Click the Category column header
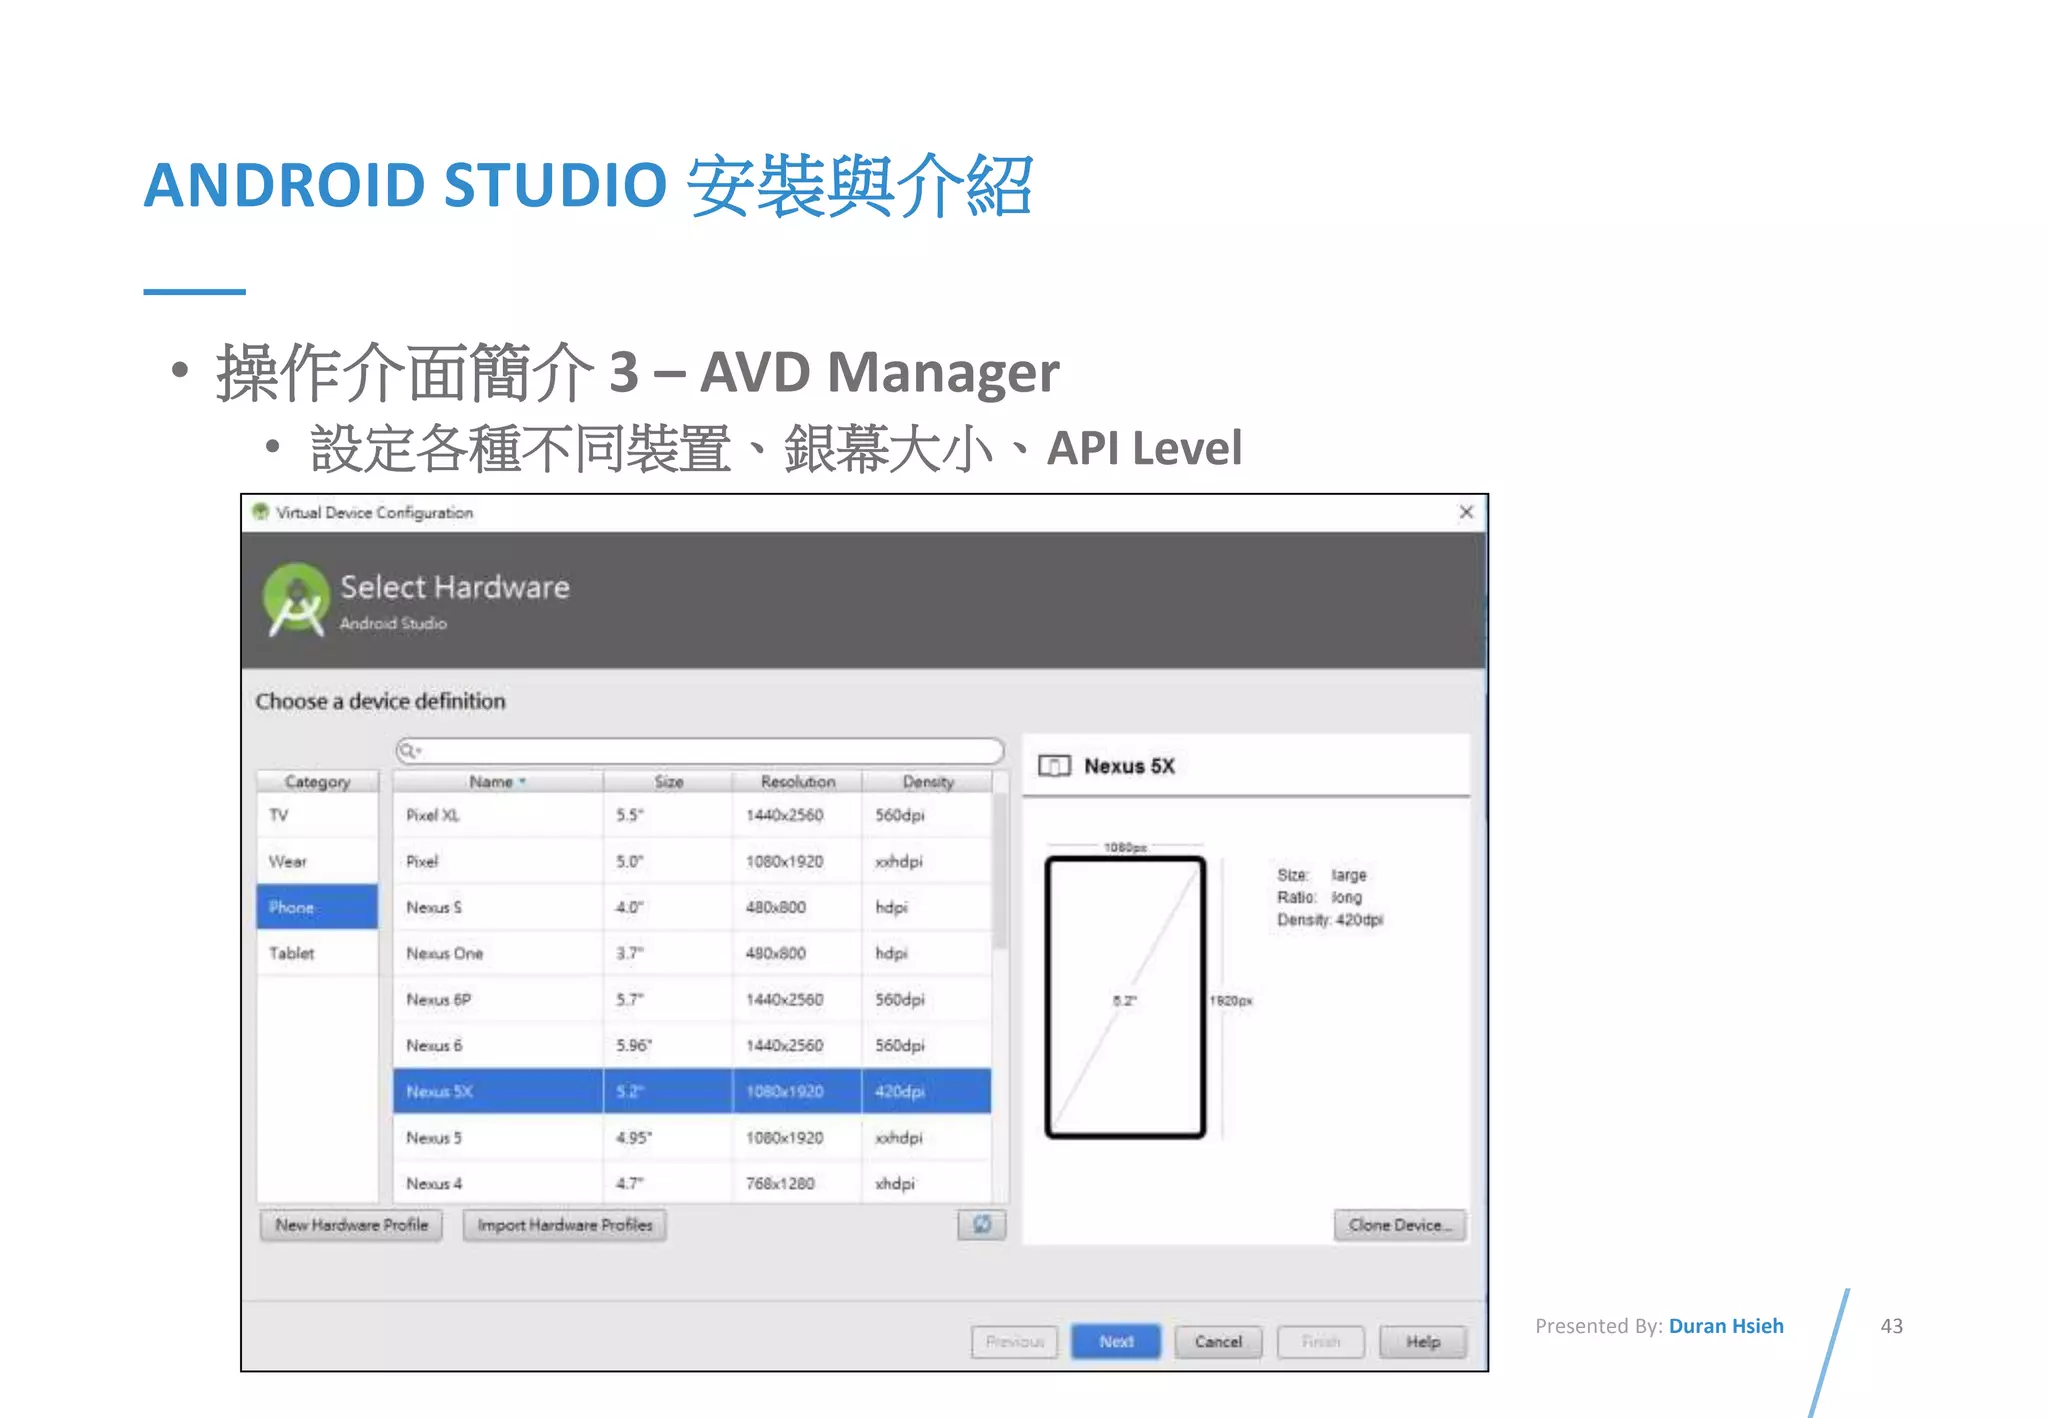The height and width of the screenshot is (1418, 2048). [x=318, y=781]
